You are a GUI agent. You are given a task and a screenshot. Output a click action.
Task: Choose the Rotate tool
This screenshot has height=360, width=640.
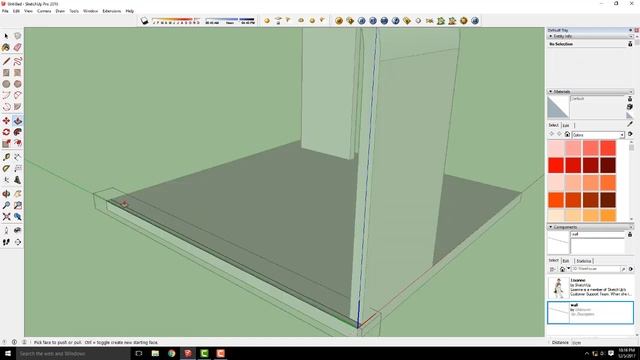pos(6,132)
